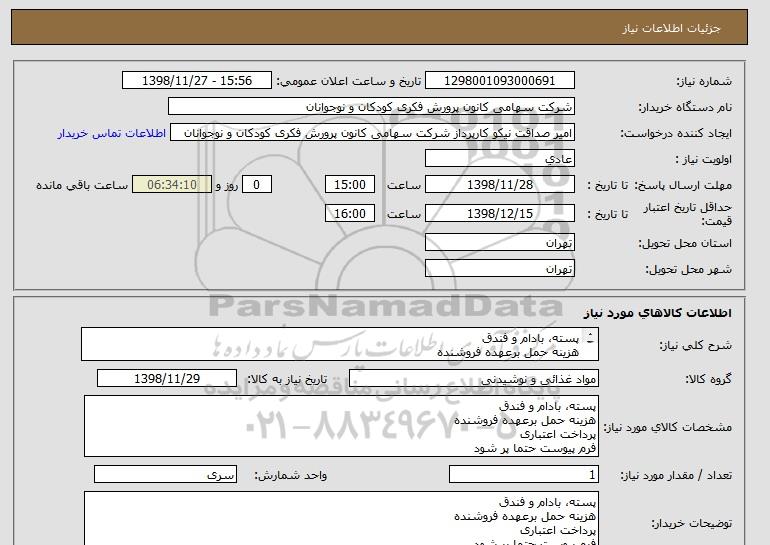Select the goods need date 1398/11/29

click(167, 379)
